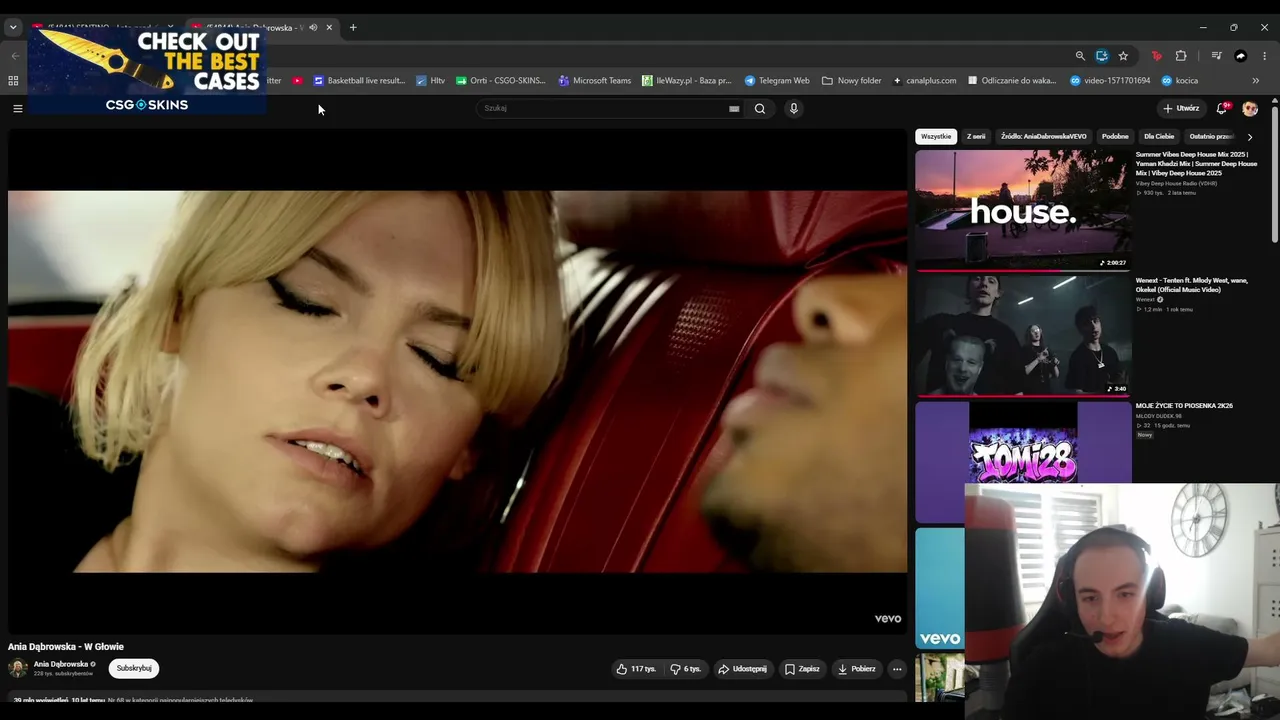Open the Odliczanie do waka... bookmark
Viewport: 1280px width, 720px height.
point(1012,81)
